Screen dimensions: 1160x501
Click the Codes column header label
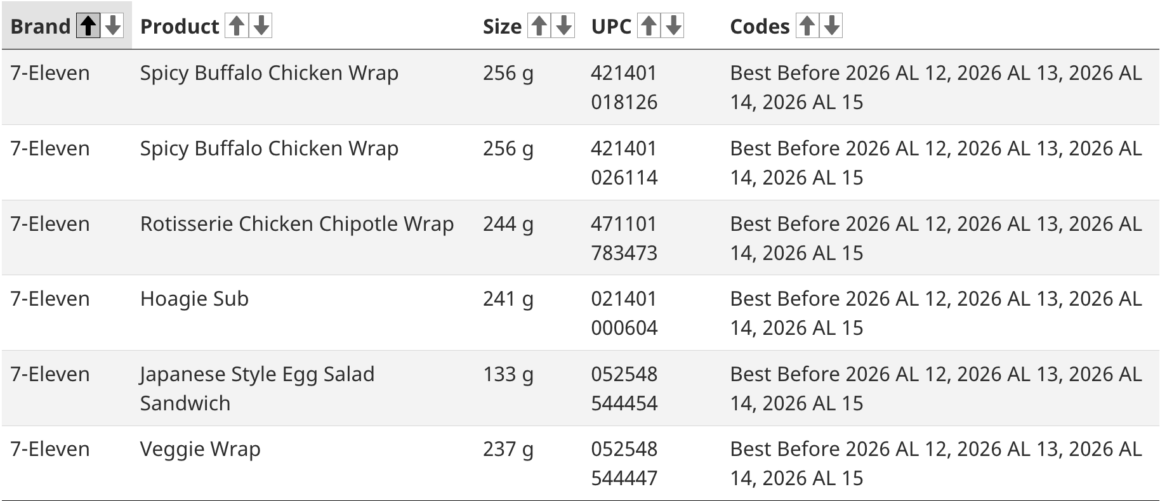point(760,27)
